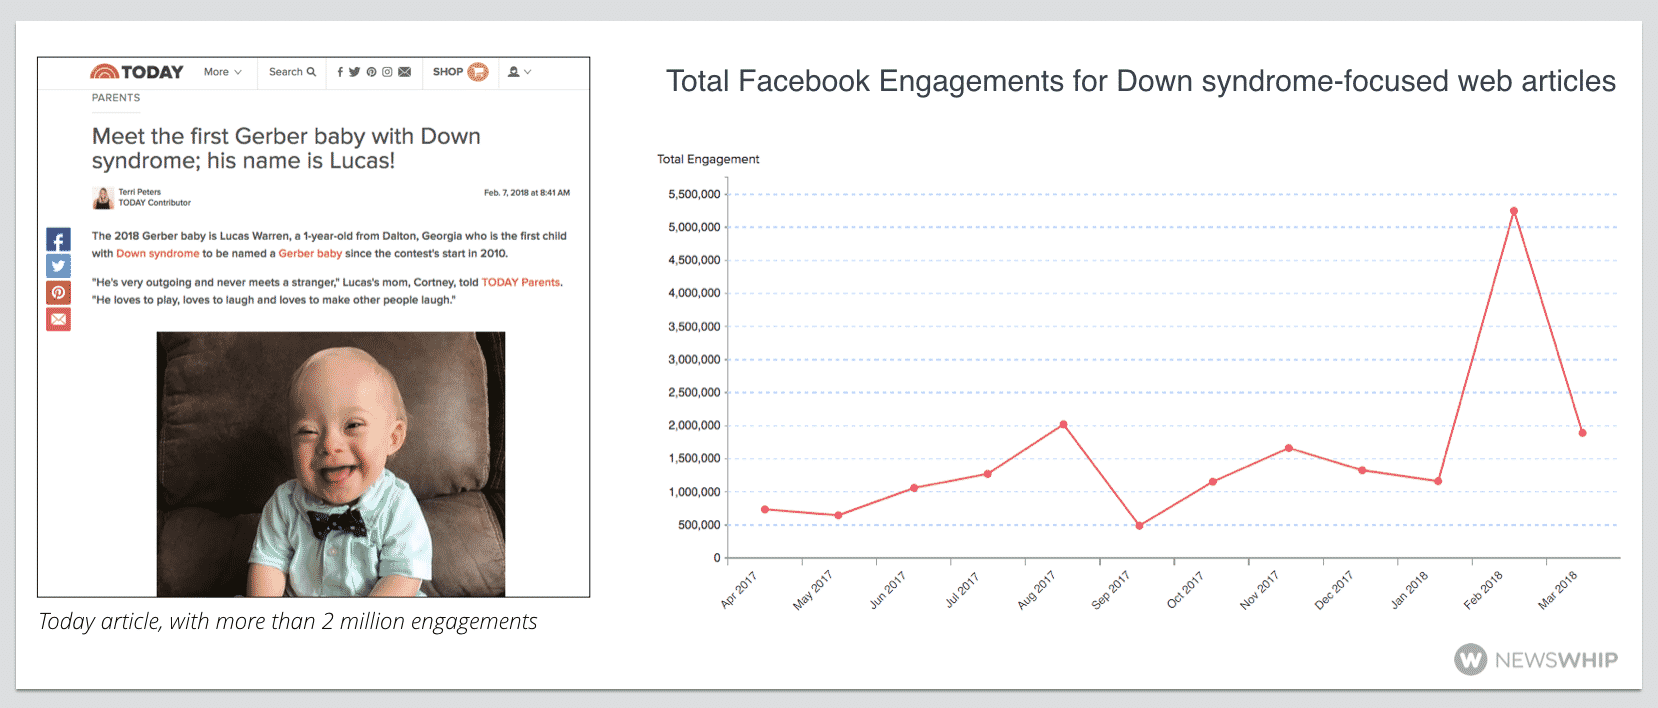The width and height of the screenshot is (1658, 708).
Task: Click the TODAY logo in the header
Action: [137, 72]
